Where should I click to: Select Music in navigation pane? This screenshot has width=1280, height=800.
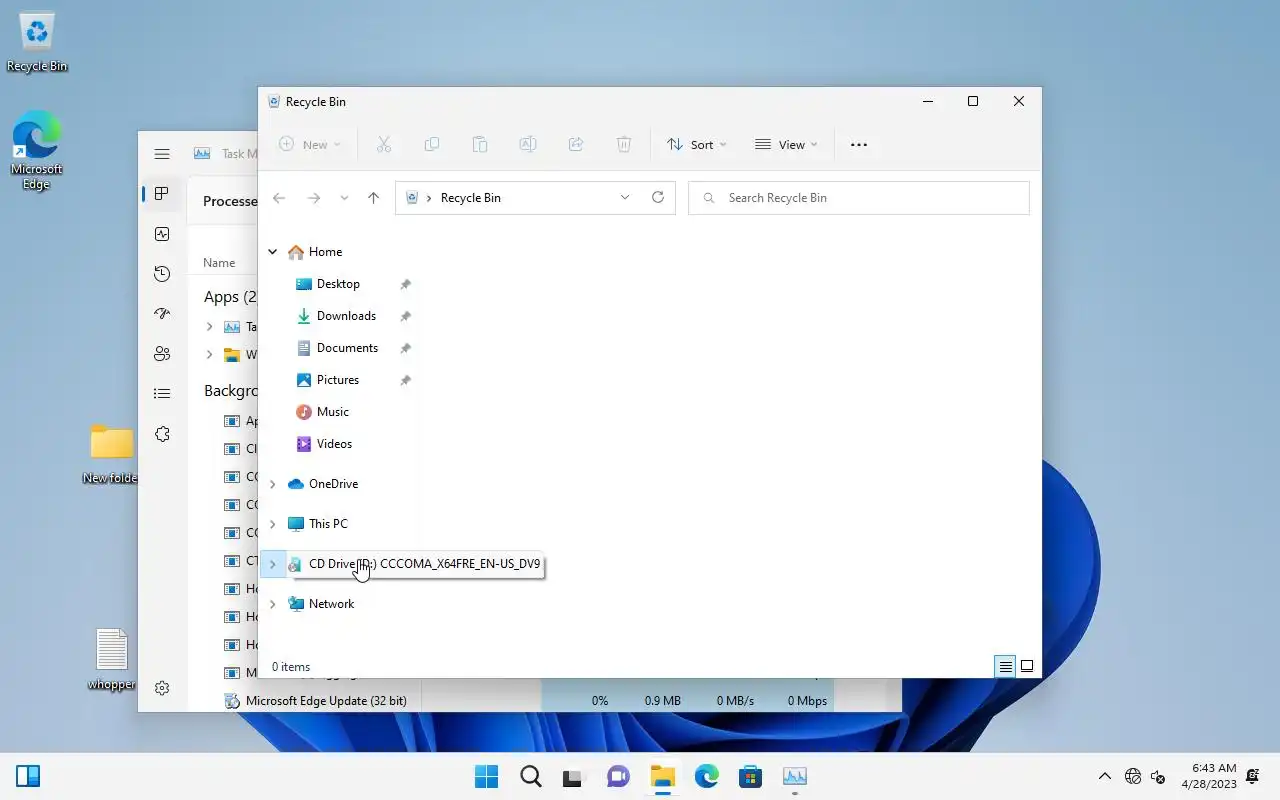[x=333, y=412]
